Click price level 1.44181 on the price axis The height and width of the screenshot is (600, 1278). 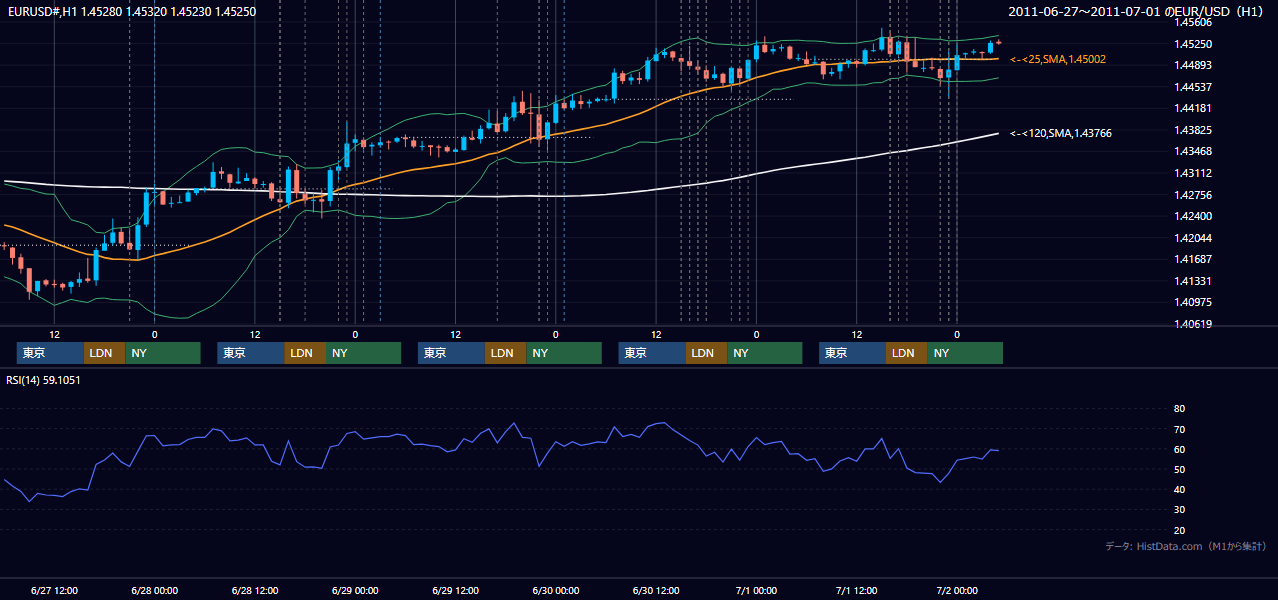1192,108
